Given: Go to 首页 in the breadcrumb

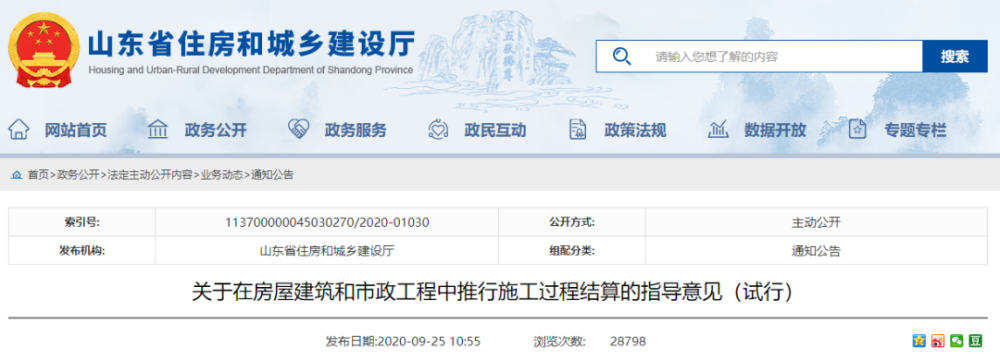Looking at the screenshot, I should pos(38,175).
